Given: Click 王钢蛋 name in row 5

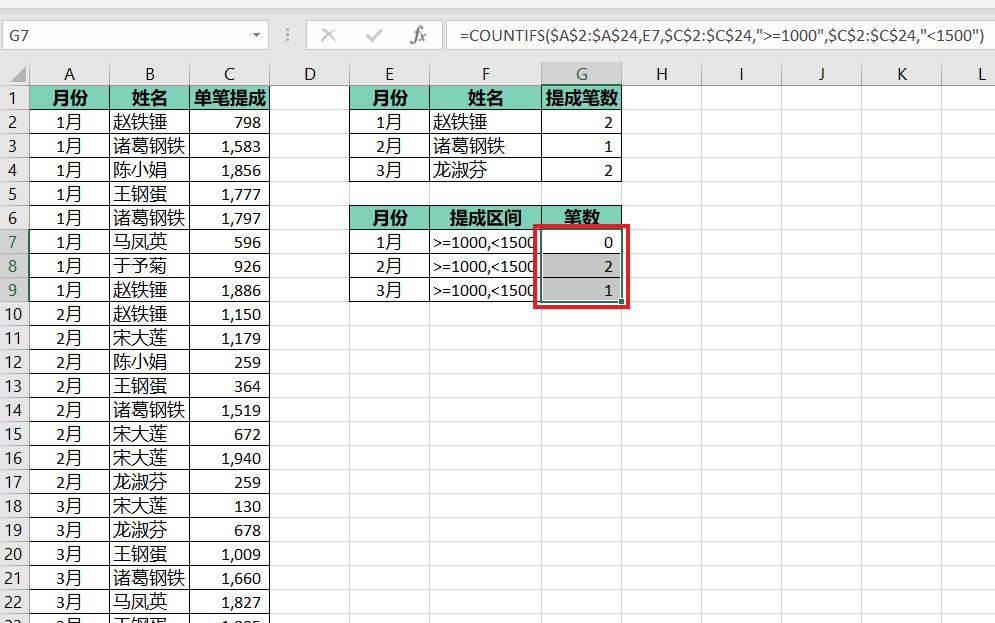Looking at the screenshot, I should pos(150,194).
